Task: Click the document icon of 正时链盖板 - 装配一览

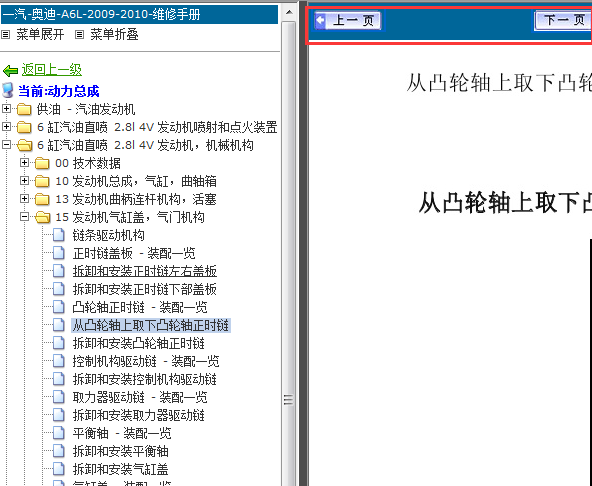Action: click(59, 253)
